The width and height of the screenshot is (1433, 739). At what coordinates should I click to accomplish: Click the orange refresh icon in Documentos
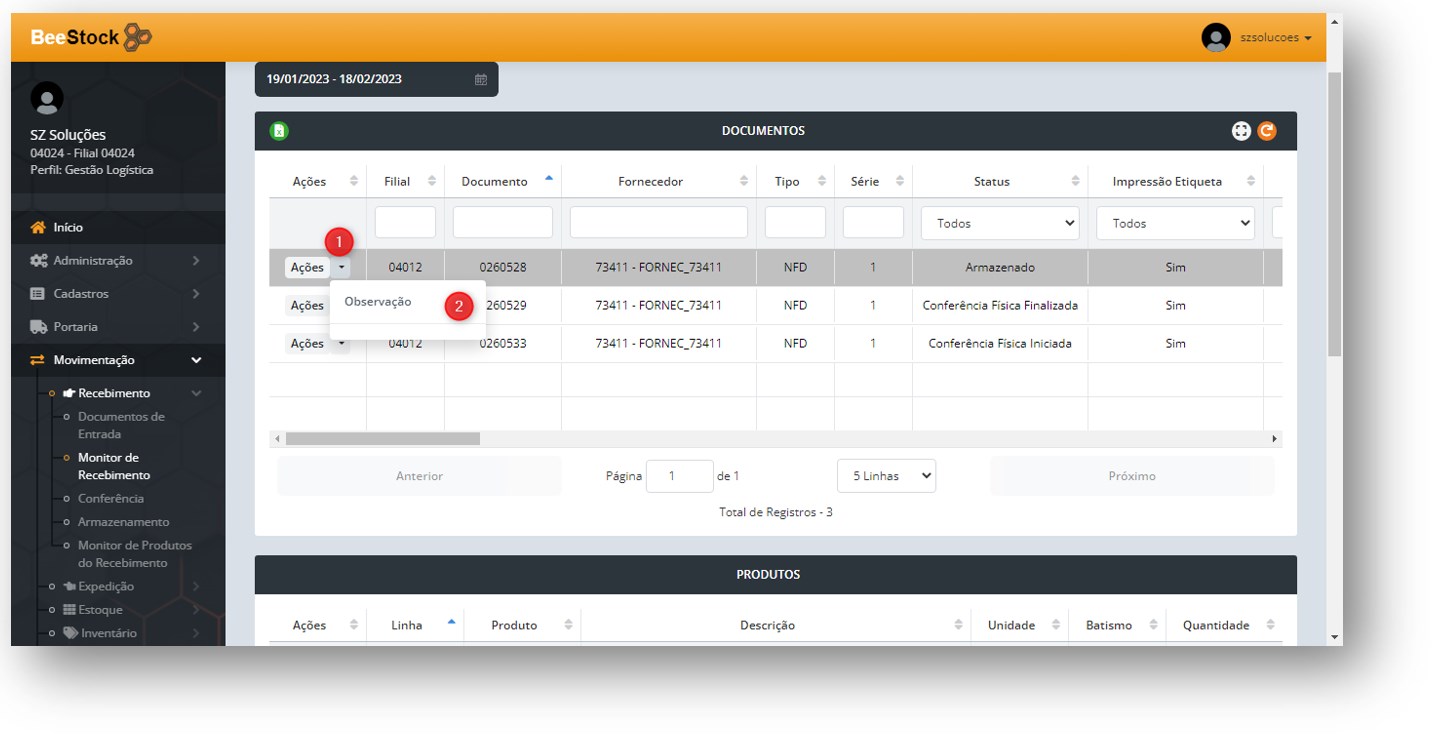(x=1267, y=131)
